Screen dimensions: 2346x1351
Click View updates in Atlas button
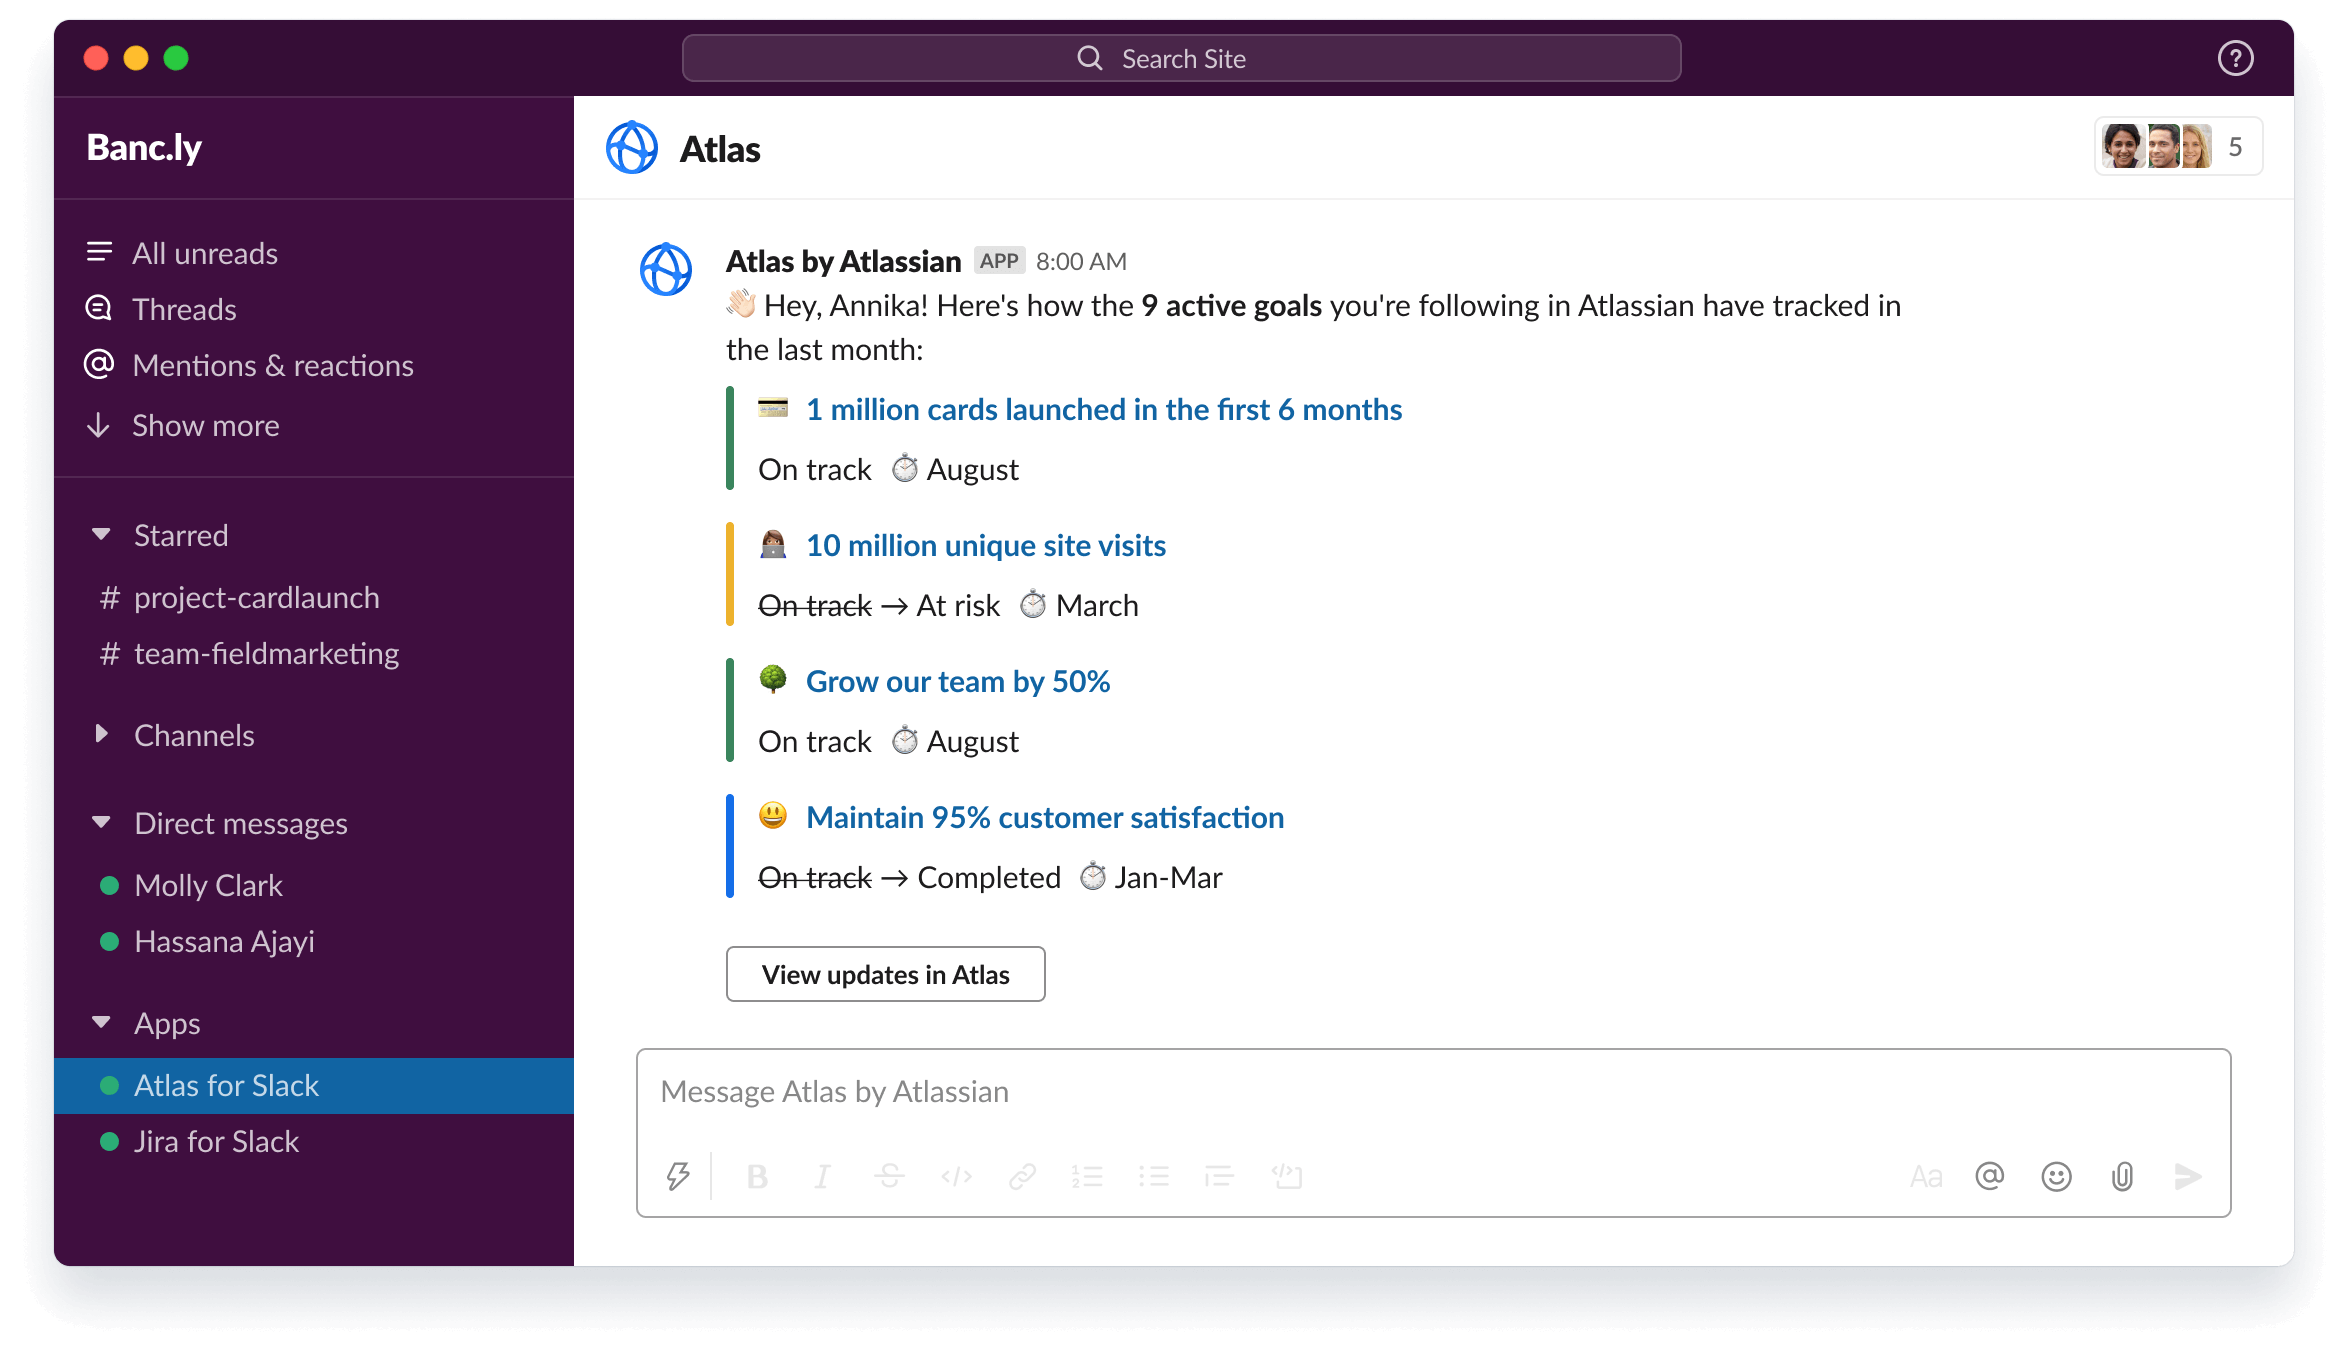point(886,972)
